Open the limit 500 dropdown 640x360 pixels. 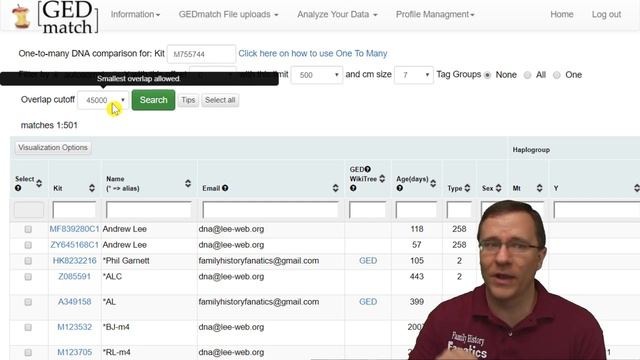click(x=317, y=75)
